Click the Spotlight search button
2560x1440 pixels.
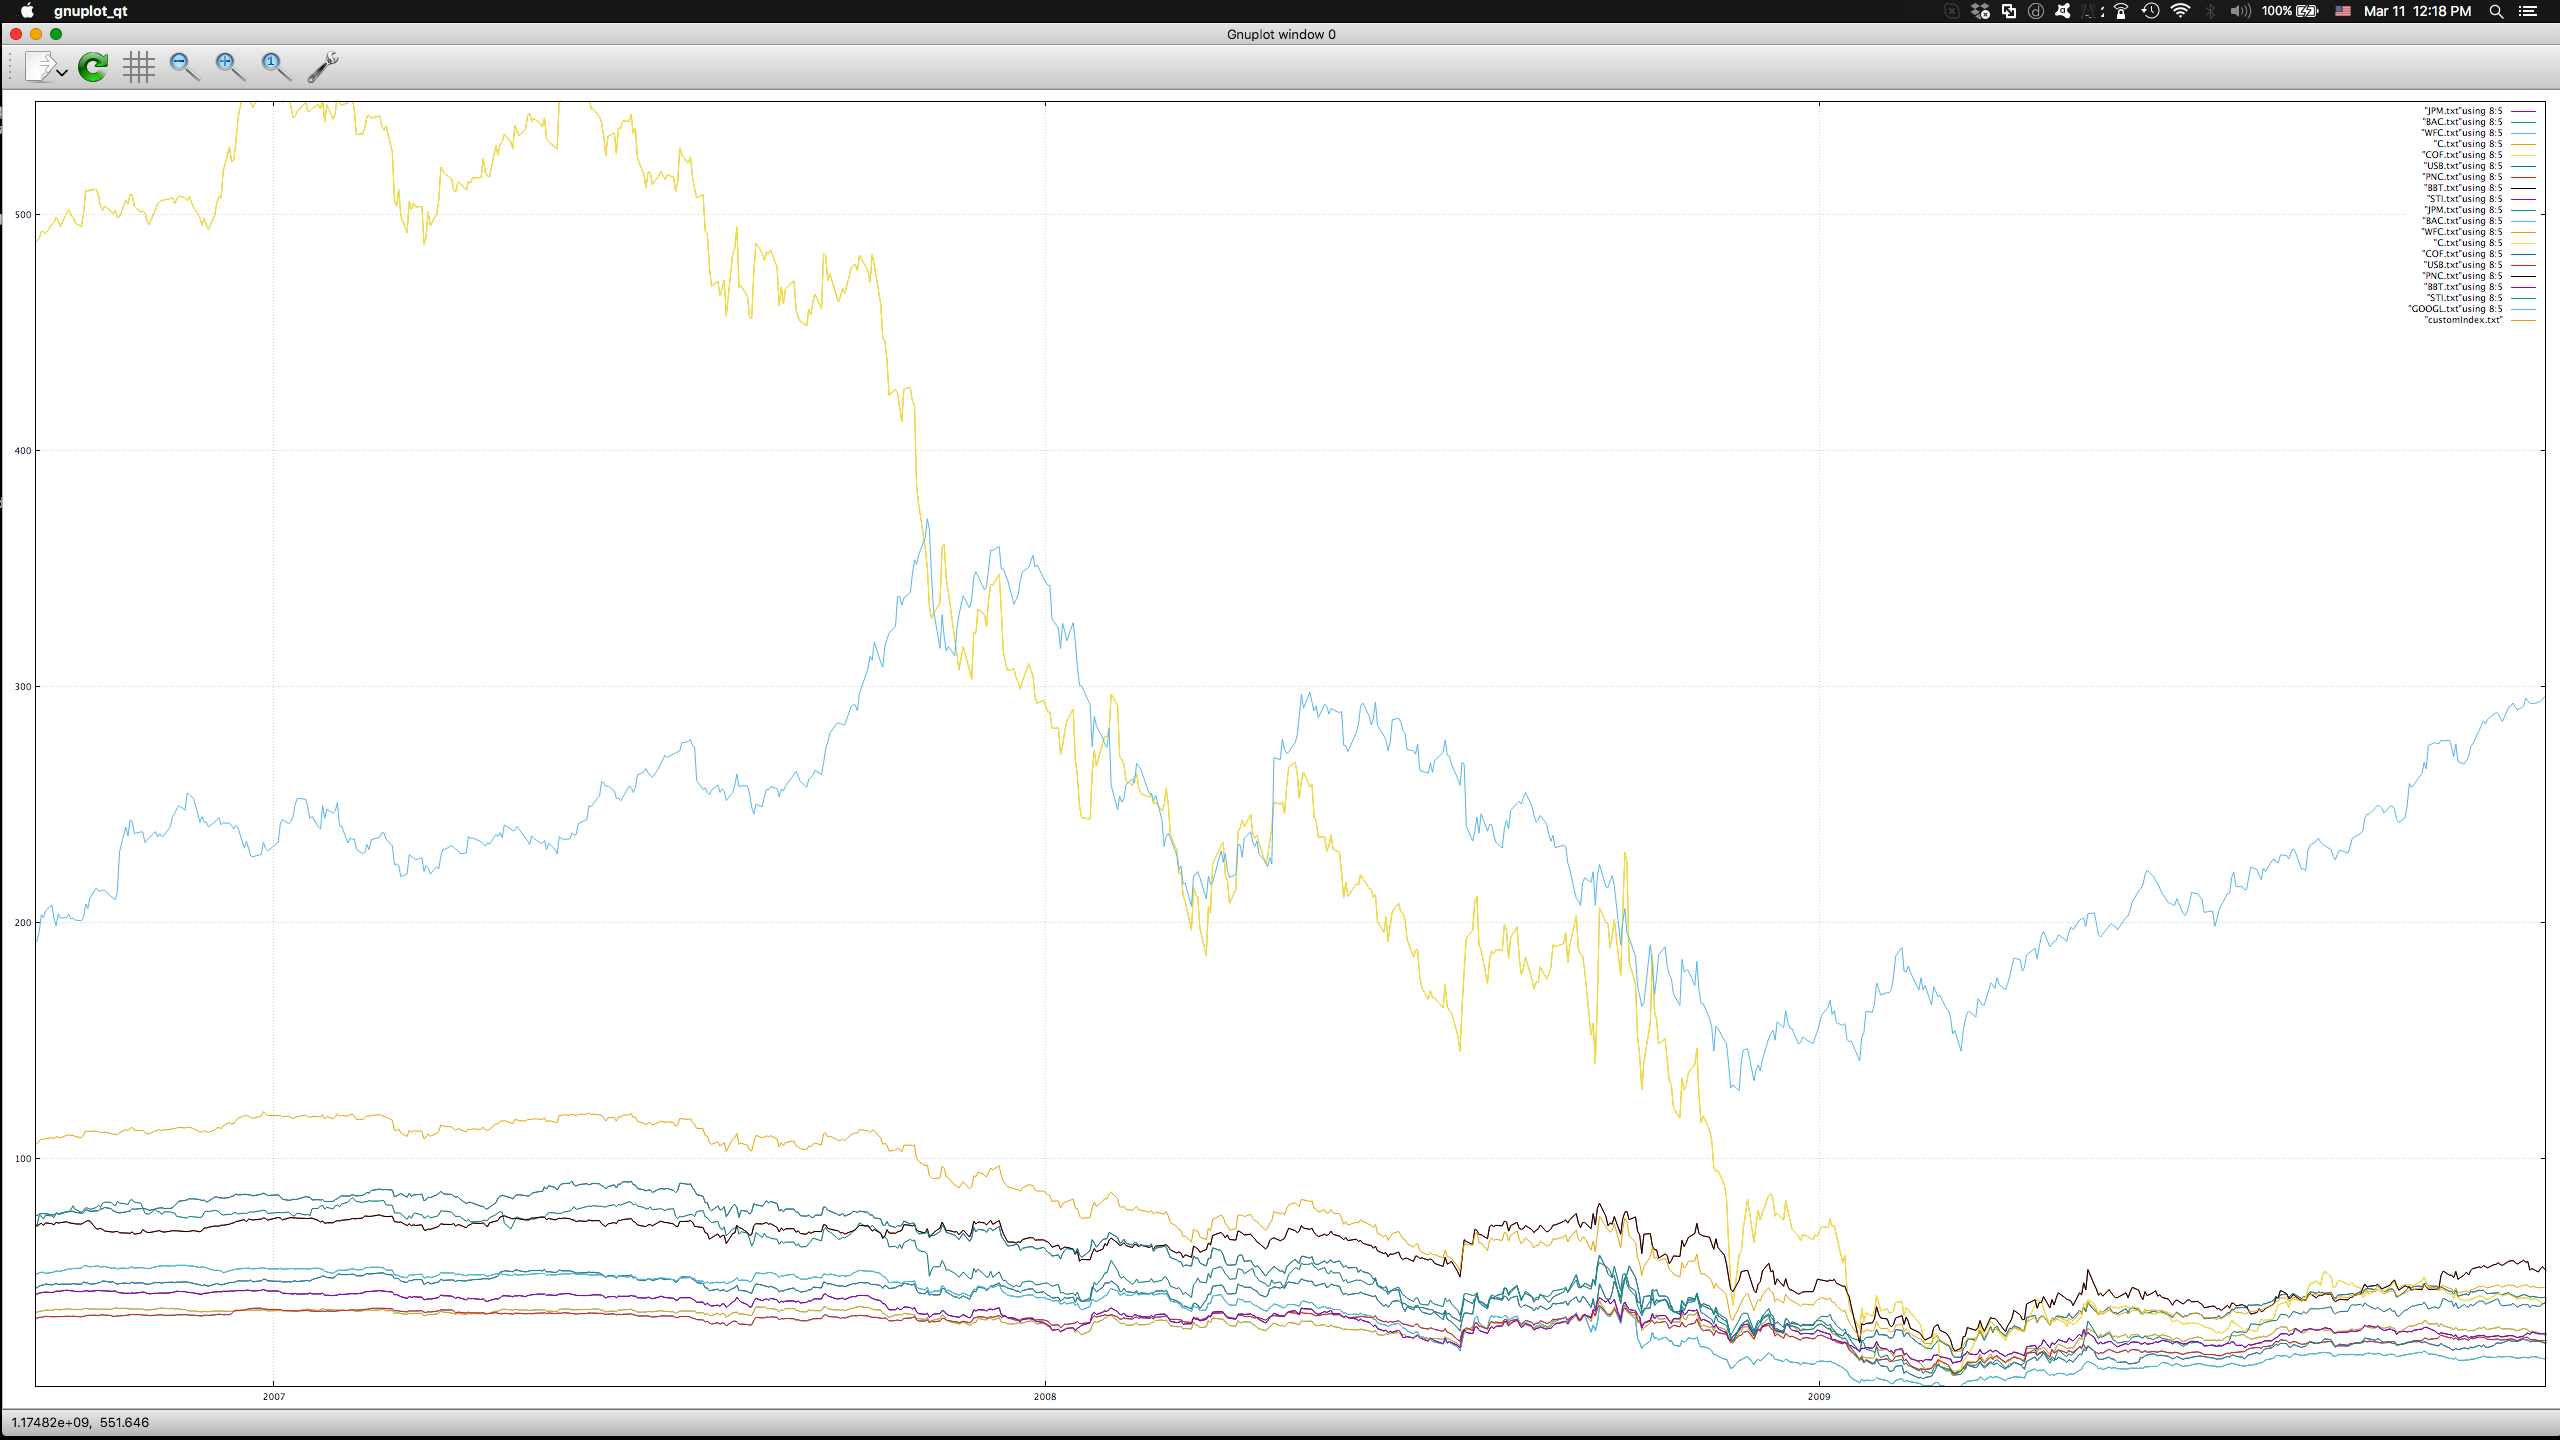tap(2496, 11)
